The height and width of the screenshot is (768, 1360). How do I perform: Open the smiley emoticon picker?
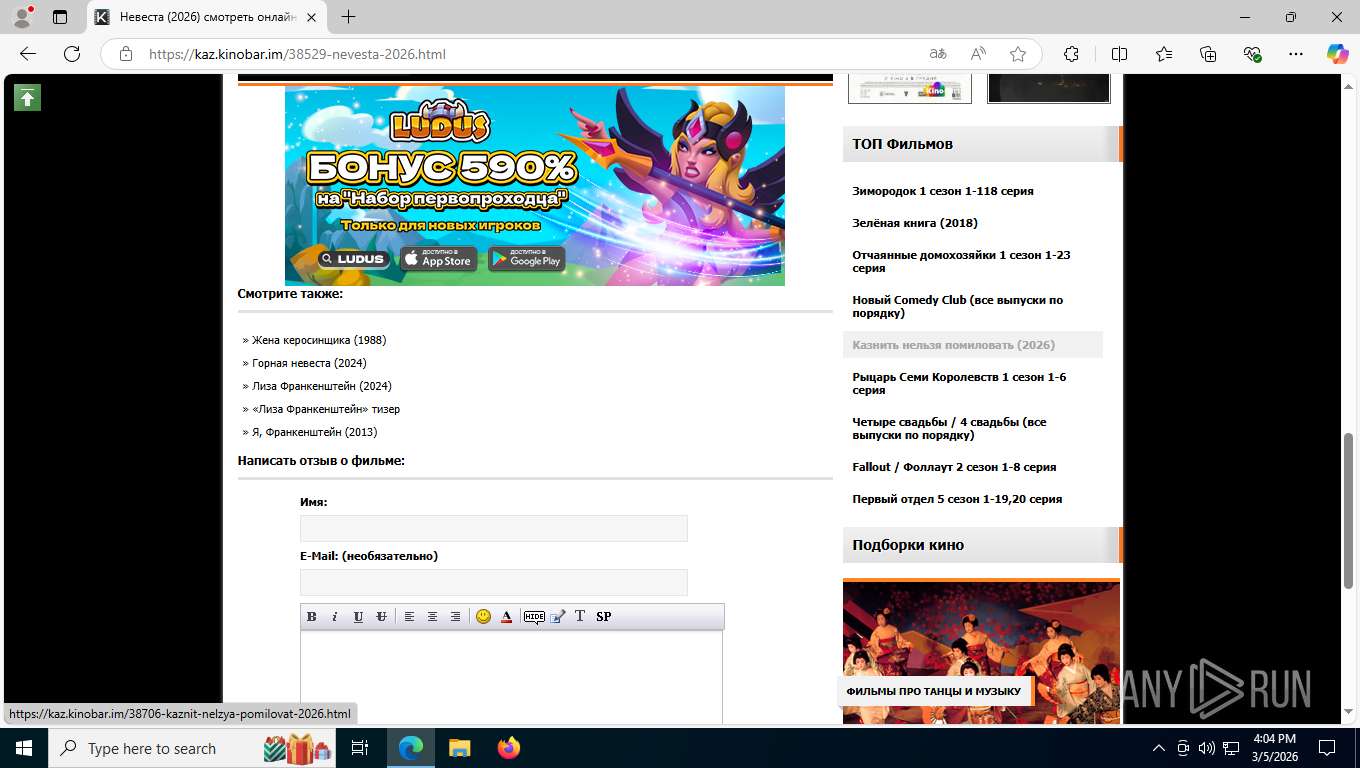tap(483, 617)
